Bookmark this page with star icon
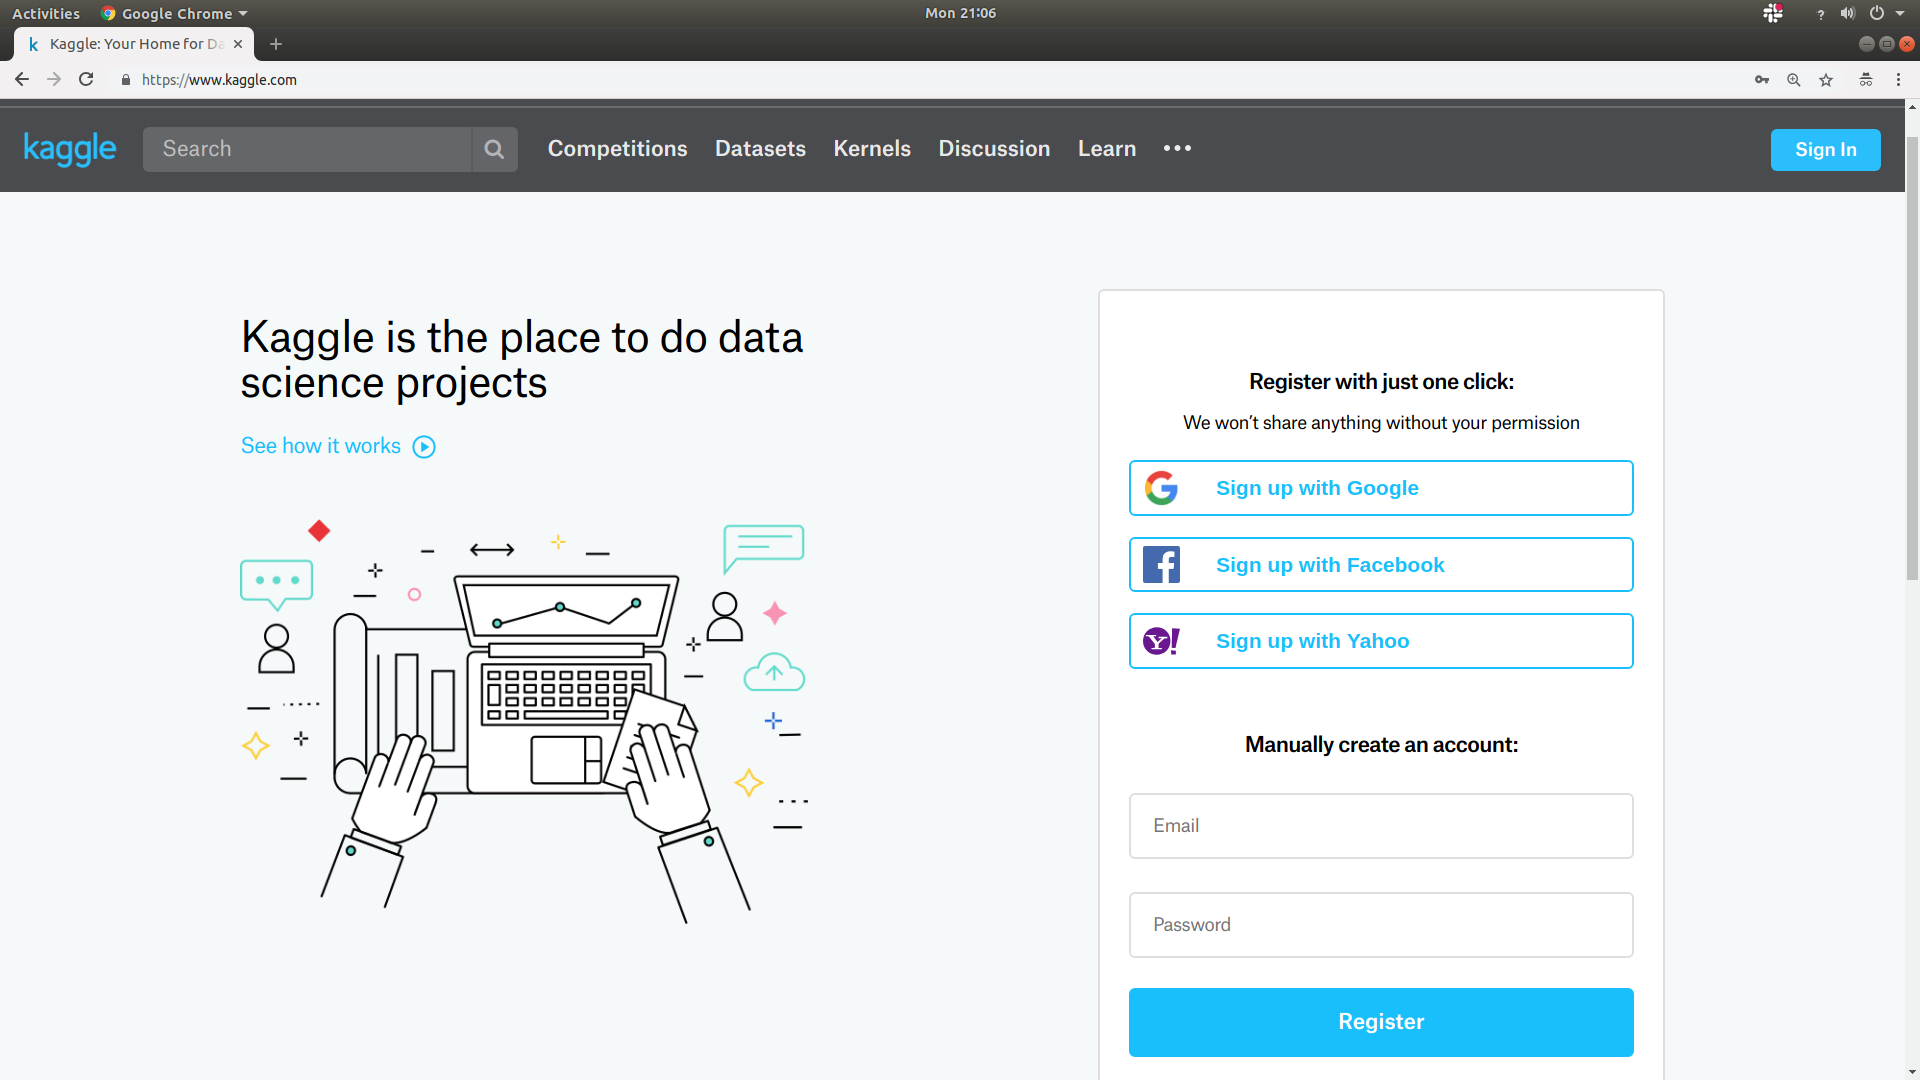 click(x=1826, y=80)
